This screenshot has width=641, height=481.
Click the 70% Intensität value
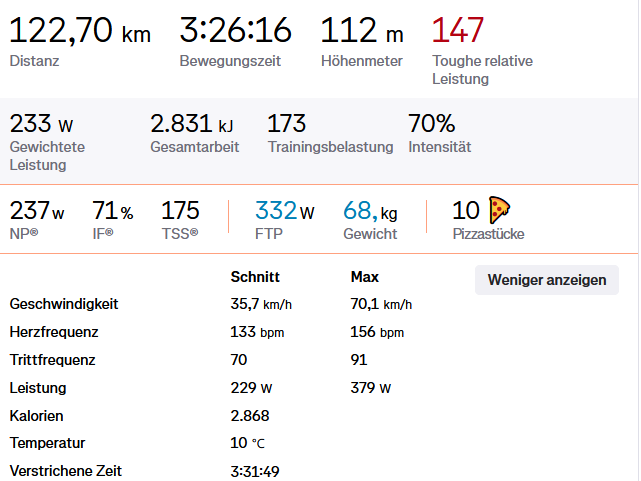point(431,124)
